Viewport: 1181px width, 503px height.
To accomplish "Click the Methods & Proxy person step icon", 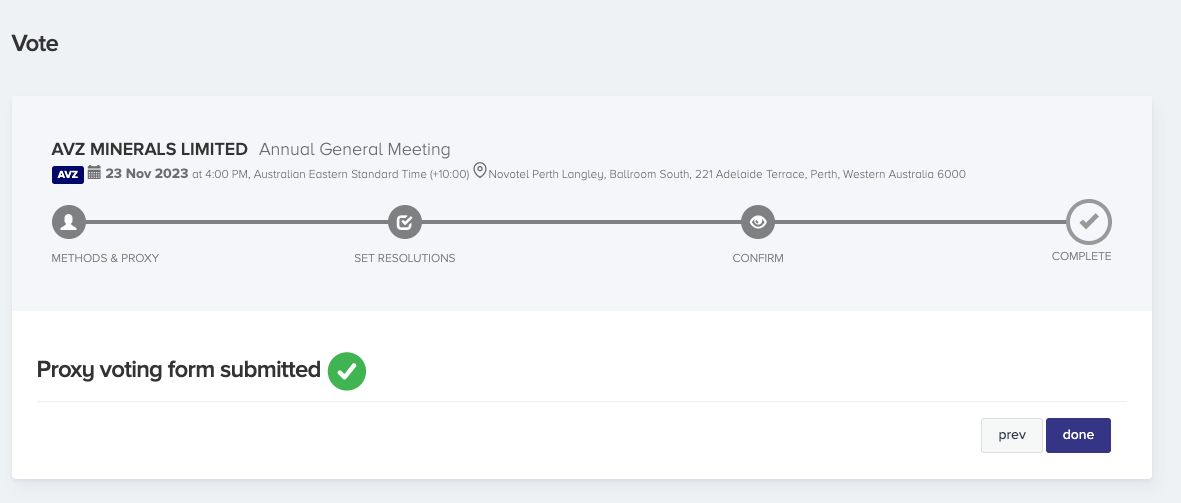I will pos(68,222).
